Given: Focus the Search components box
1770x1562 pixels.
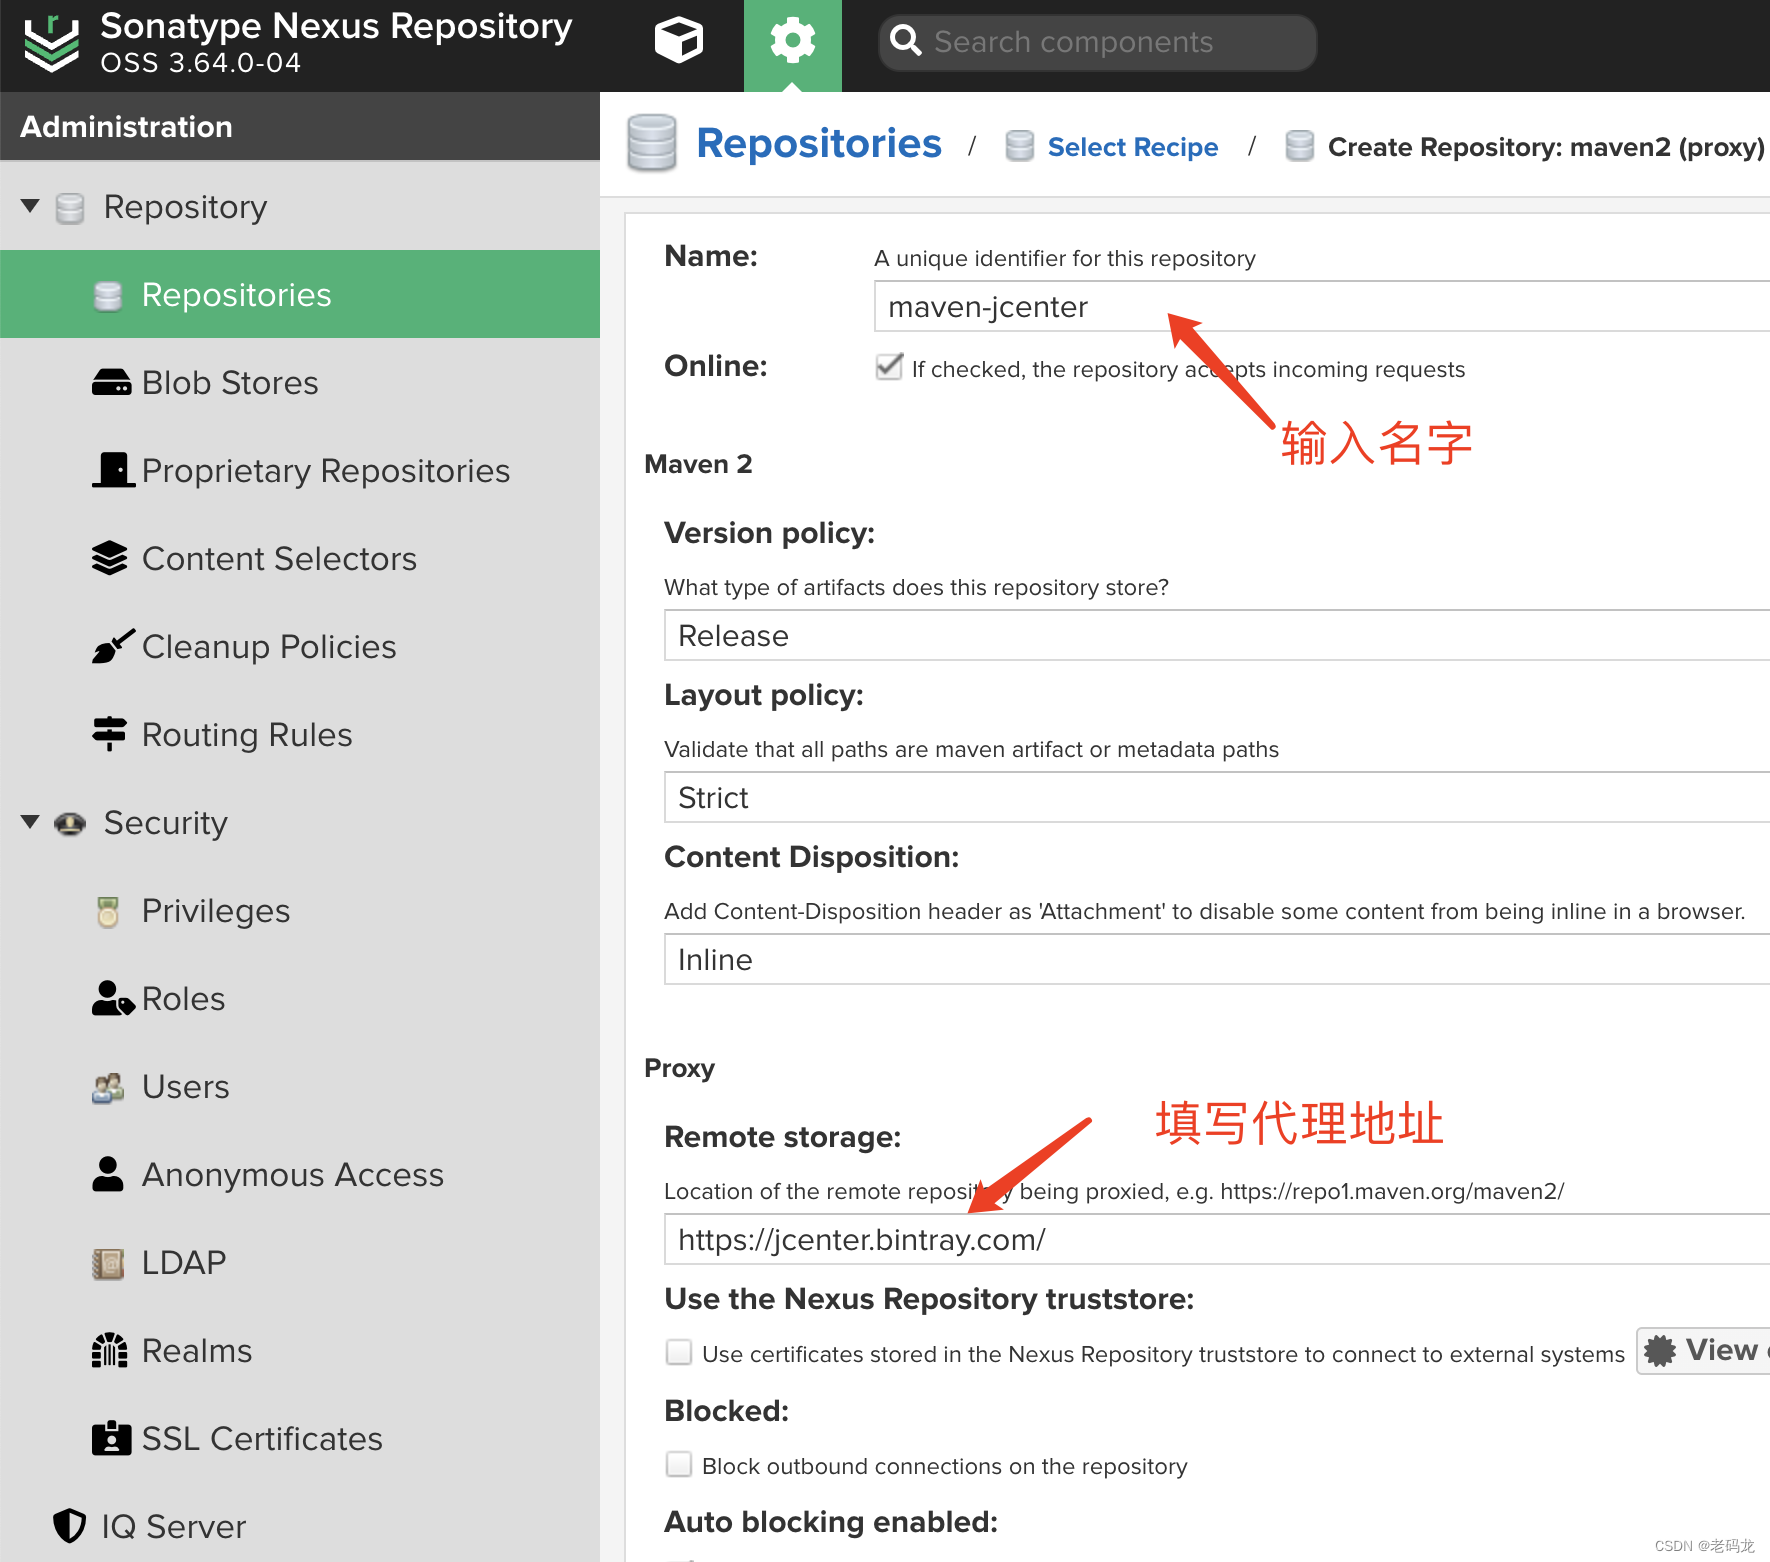Looking at the screenshot, I should point(1098,42).
